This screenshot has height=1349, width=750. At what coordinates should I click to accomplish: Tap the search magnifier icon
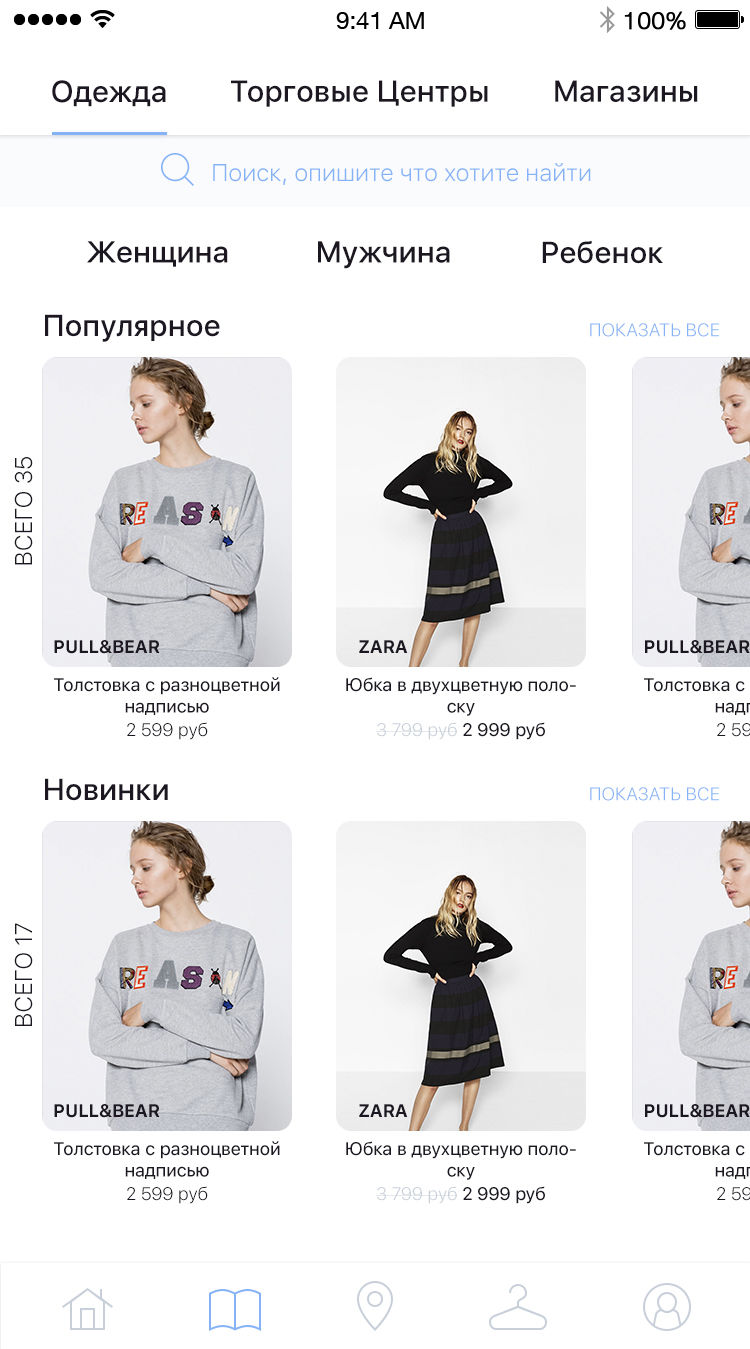(x=177, y=171)
